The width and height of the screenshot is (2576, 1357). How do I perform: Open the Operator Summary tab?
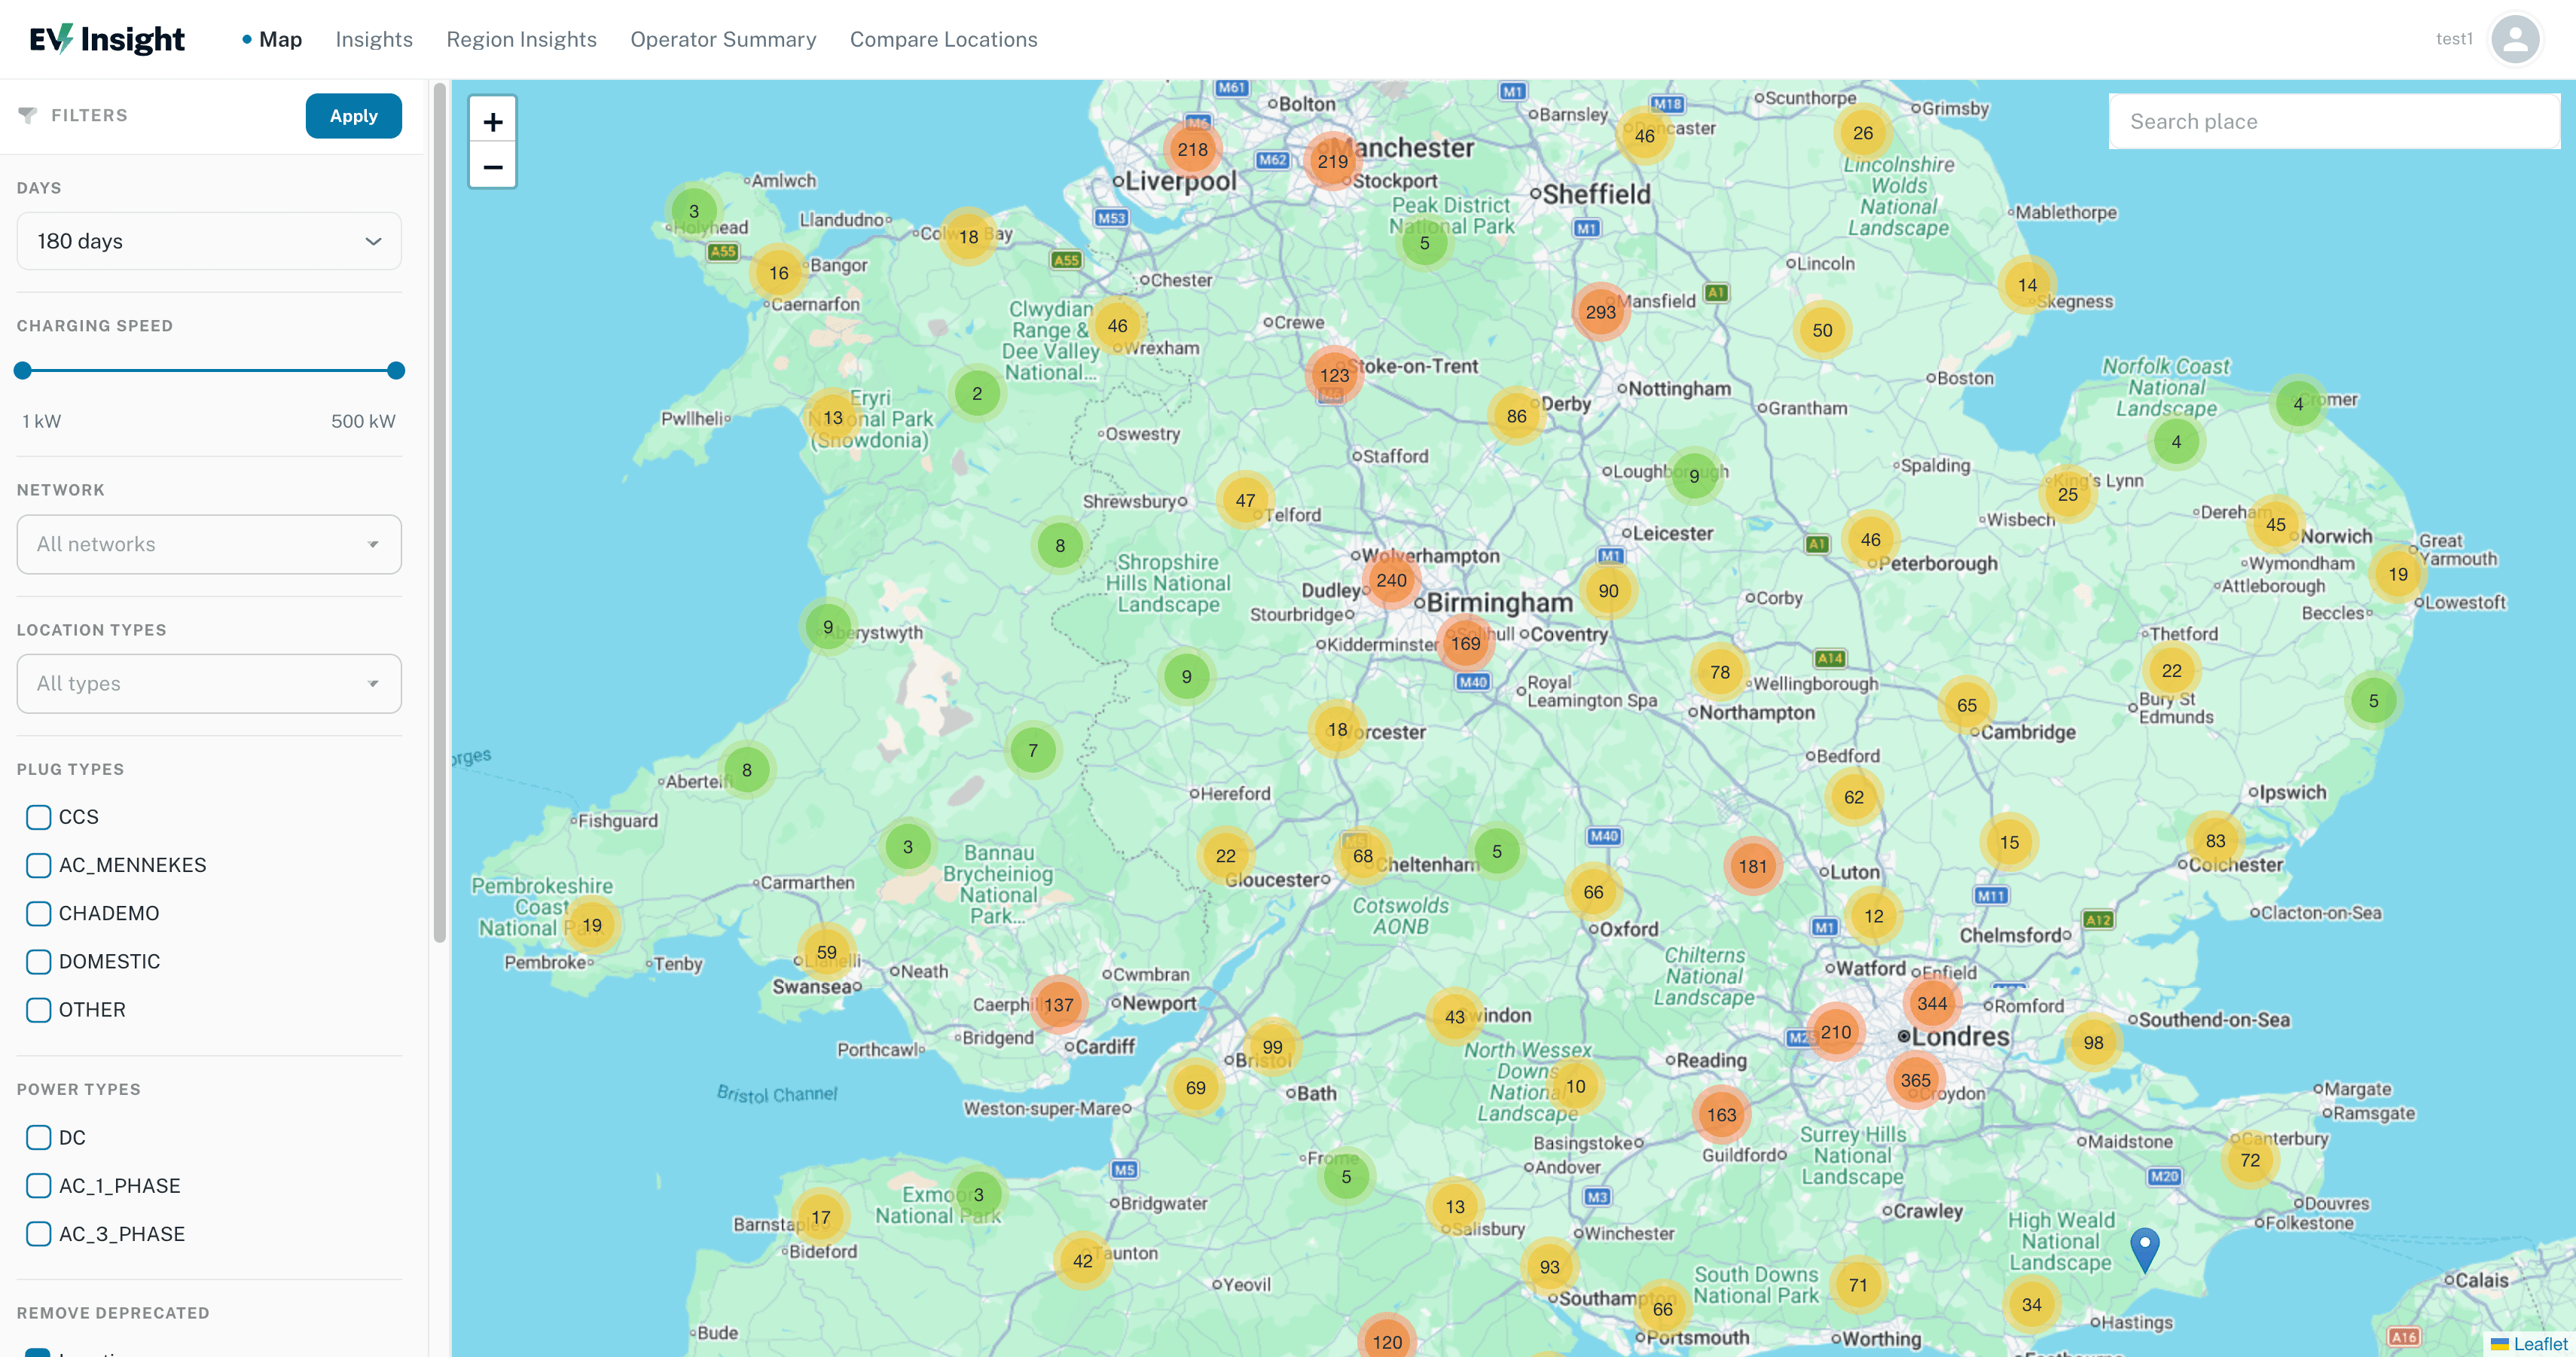(x=723, y=39)
